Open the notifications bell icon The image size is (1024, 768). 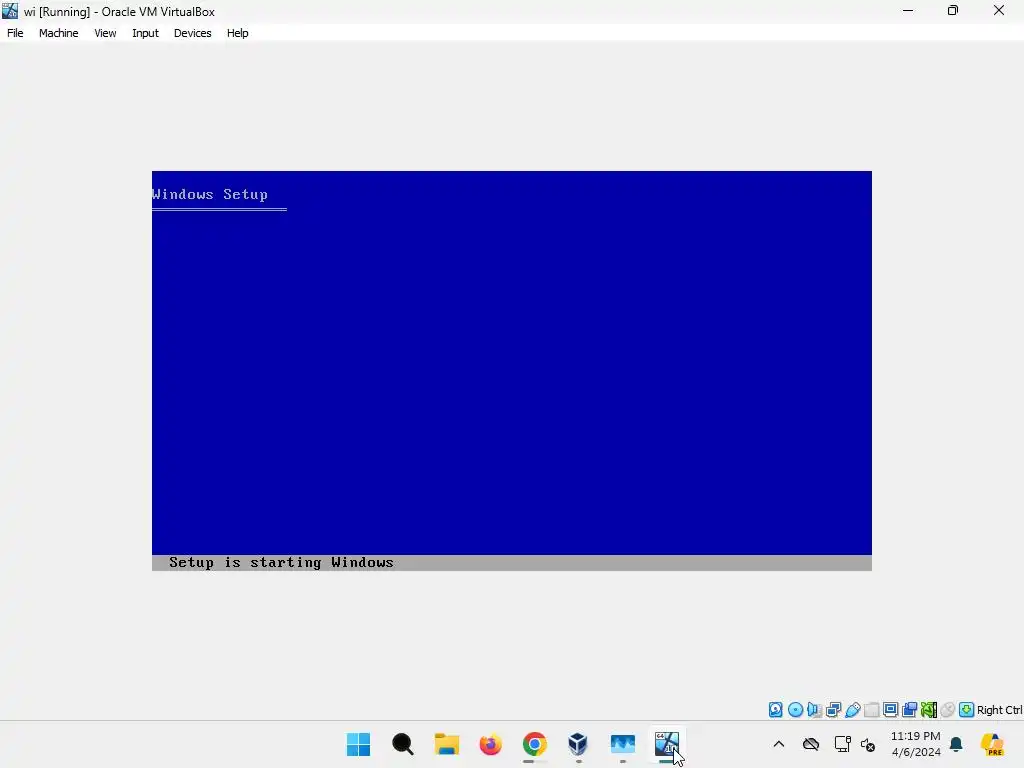956,744
